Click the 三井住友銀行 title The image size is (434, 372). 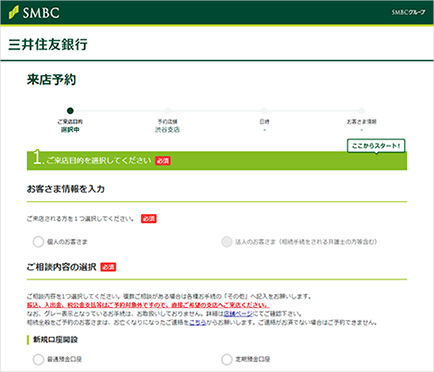[48, 44]
